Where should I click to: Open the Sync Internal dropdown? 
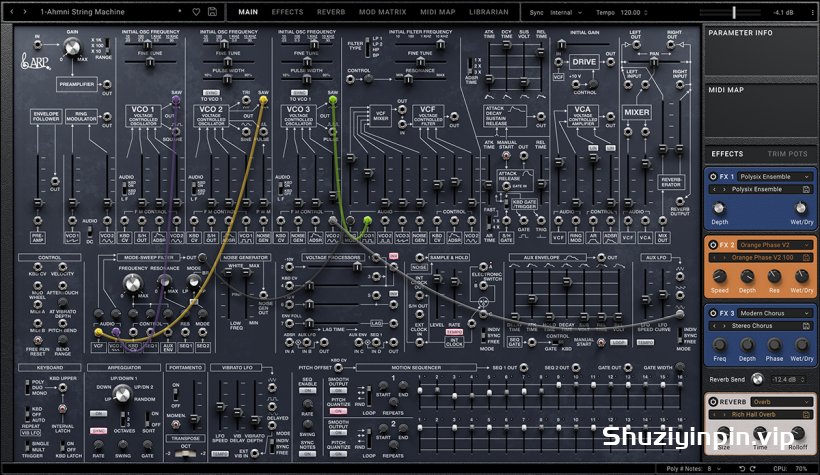pyautogui.click(x=566, y=12)
